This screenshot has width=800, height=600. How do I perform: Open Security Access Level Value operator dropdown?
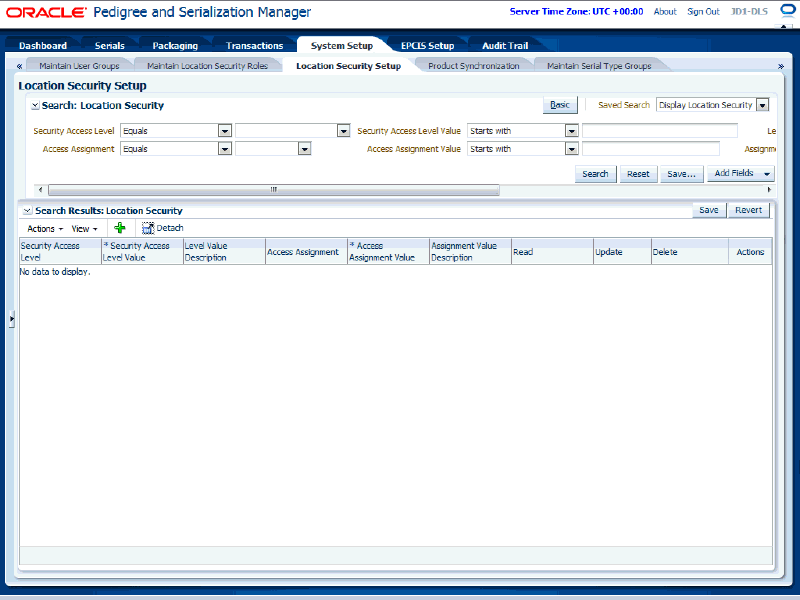[572, 131]
